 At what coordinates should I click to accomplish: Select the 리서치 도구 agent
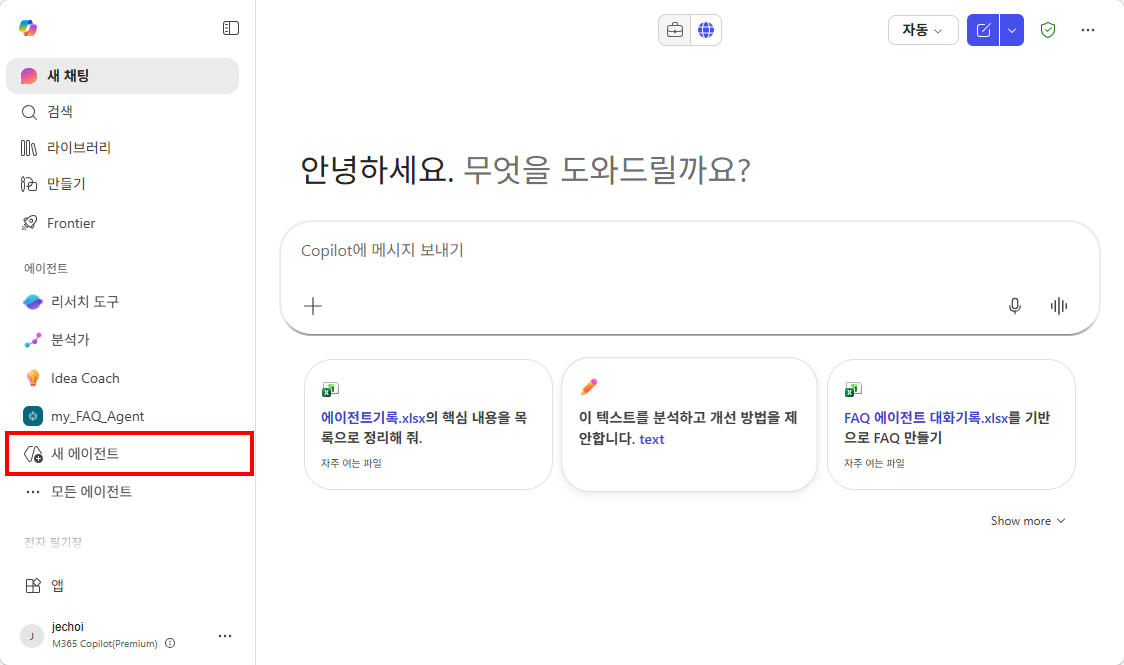click(123, 302)
